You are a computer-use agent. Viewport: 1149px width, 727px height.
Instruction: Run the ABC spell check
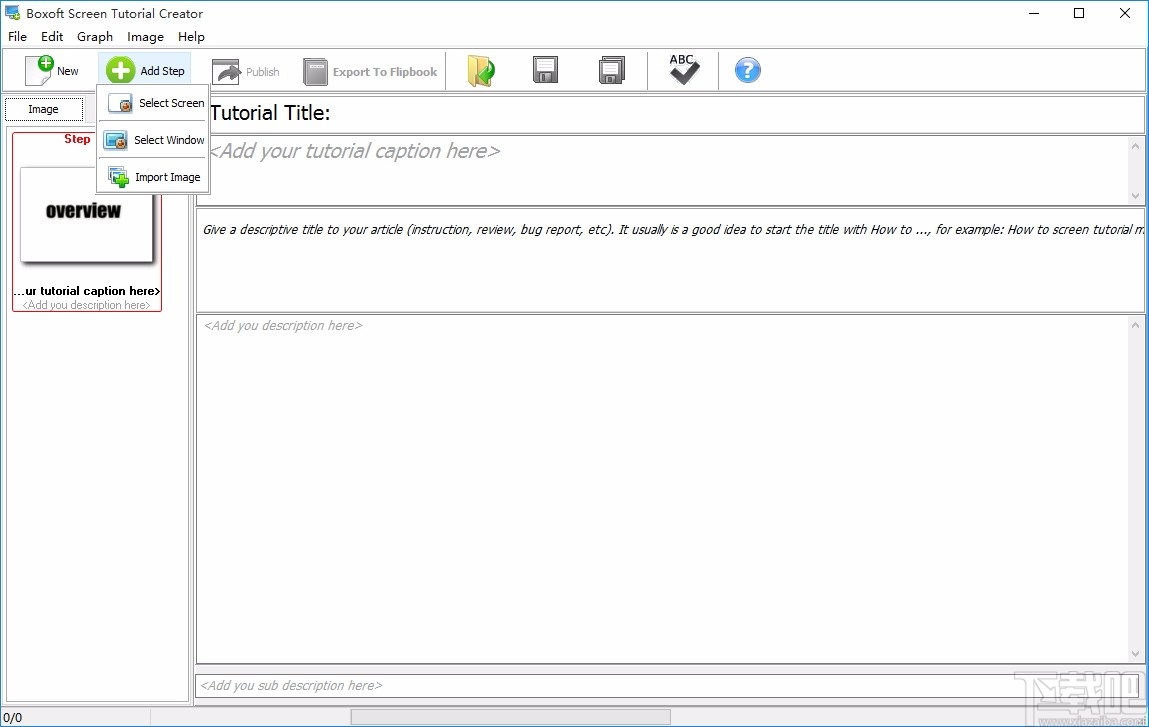tap(683, 70)
